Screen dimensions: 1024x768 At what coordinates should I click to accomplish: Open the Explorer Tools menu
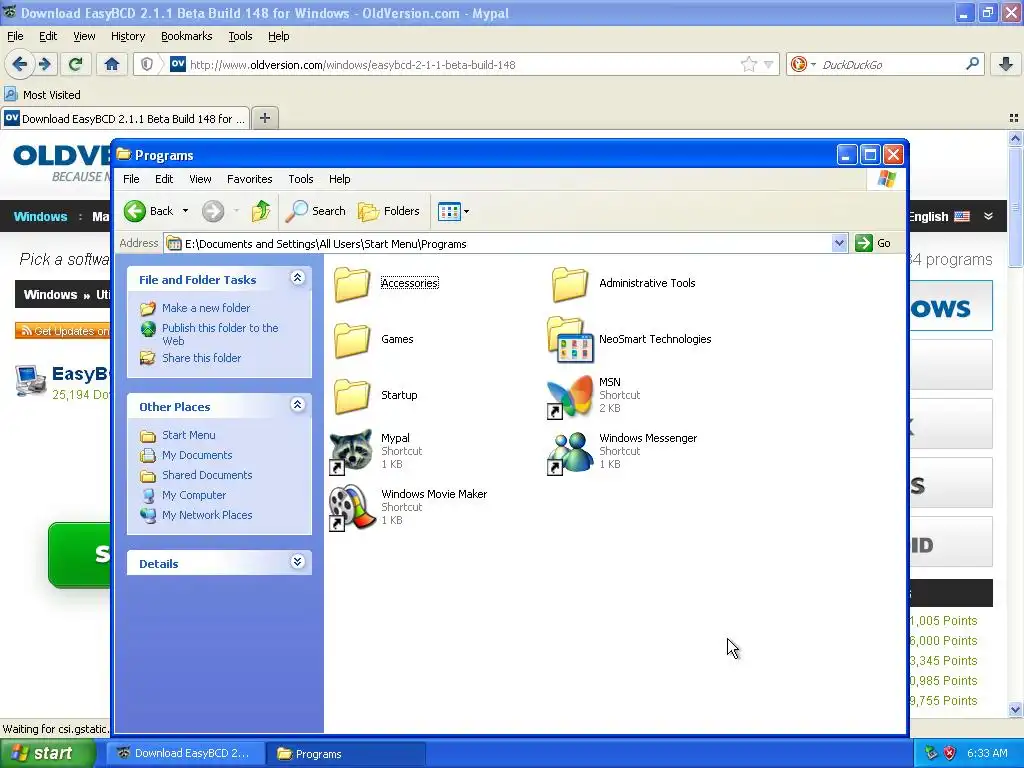(300, 179)
